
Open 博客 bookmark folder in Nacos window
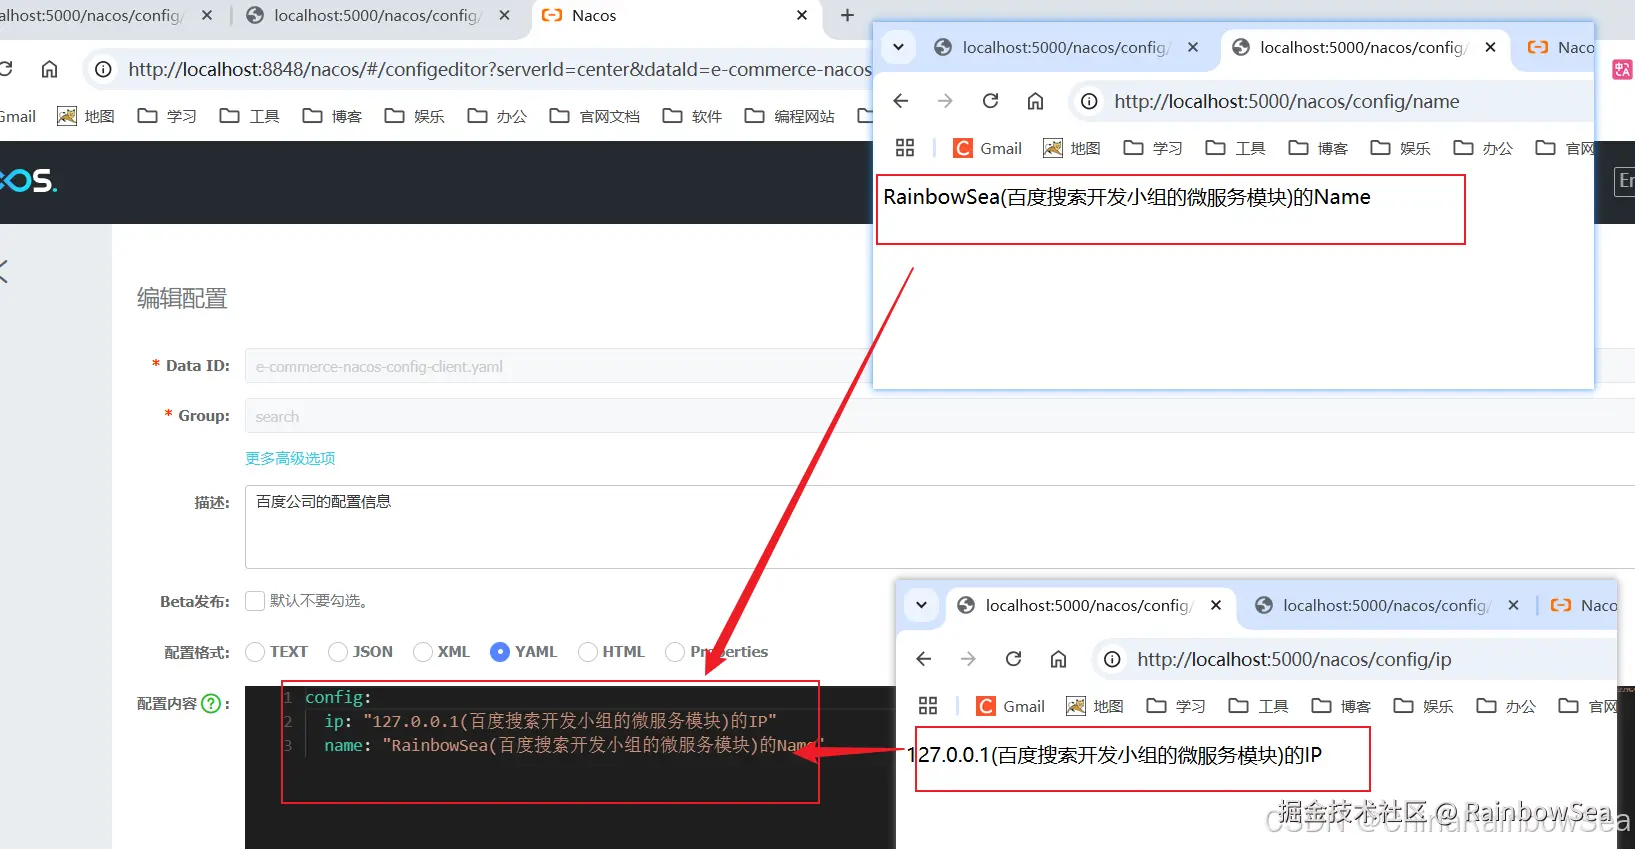332,116
